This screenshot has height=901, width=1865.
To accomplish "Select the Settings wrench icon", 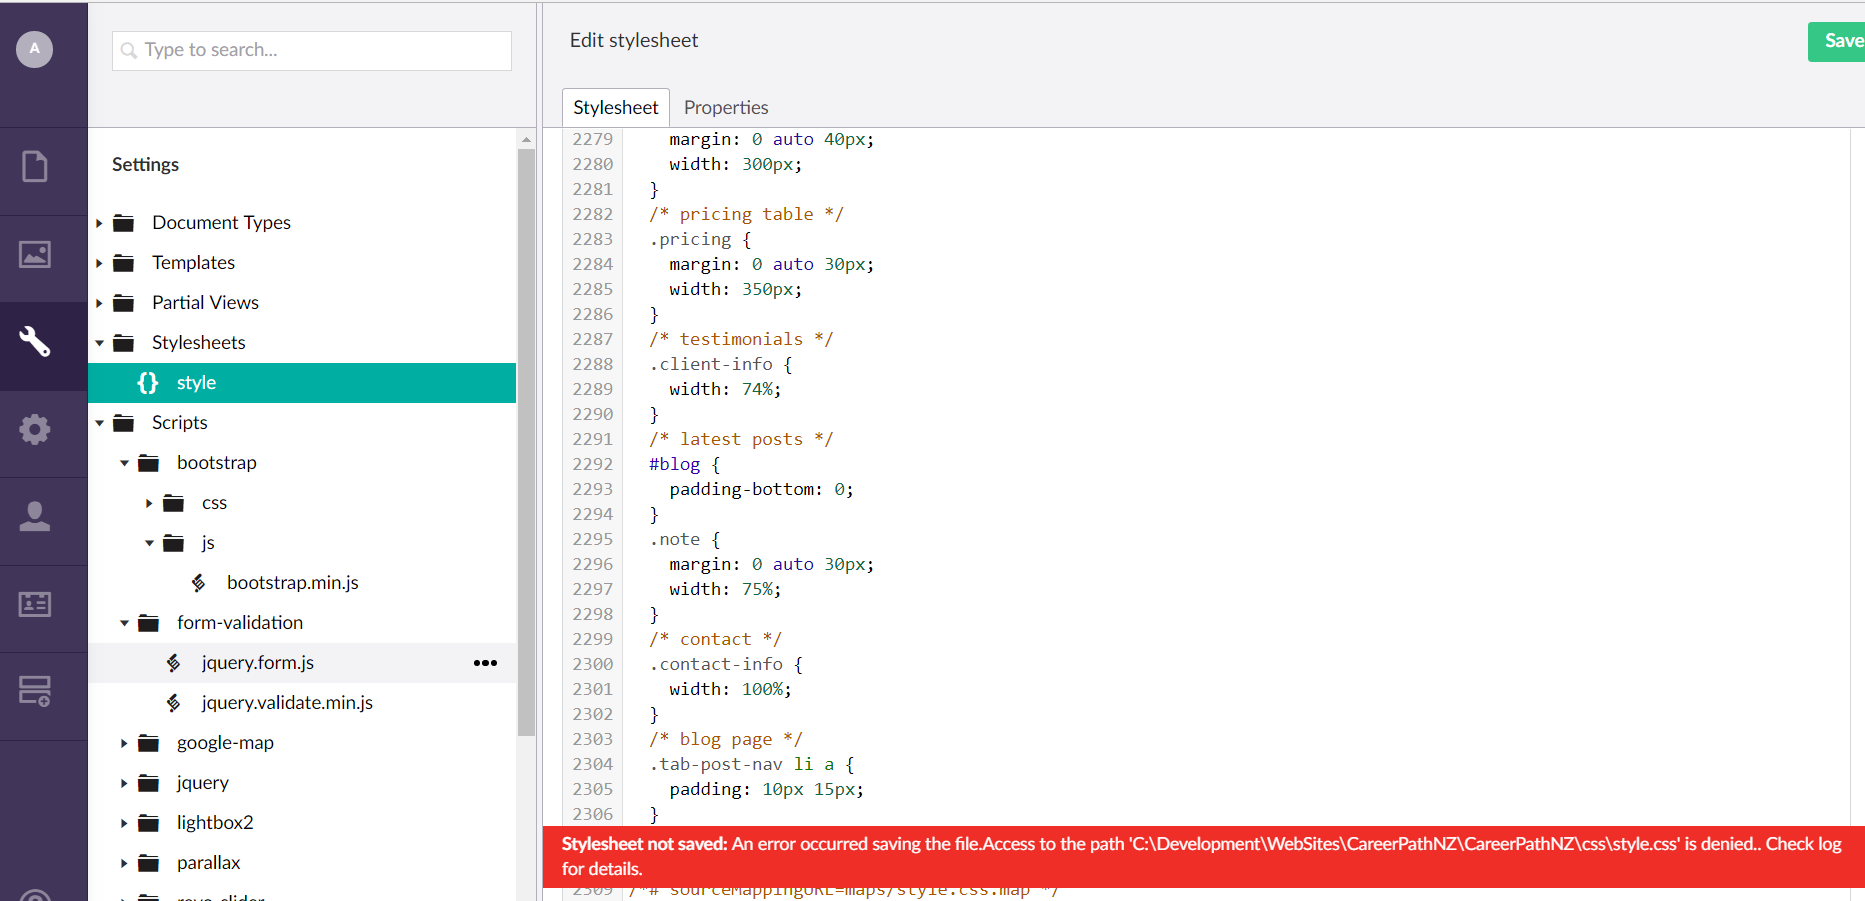I will point(35,342).
